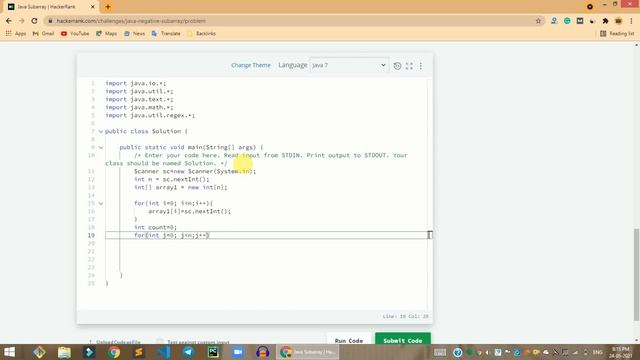This screenshot has height=360, width=640.
Task: Open a new browser tab
Action: point(108,7)
